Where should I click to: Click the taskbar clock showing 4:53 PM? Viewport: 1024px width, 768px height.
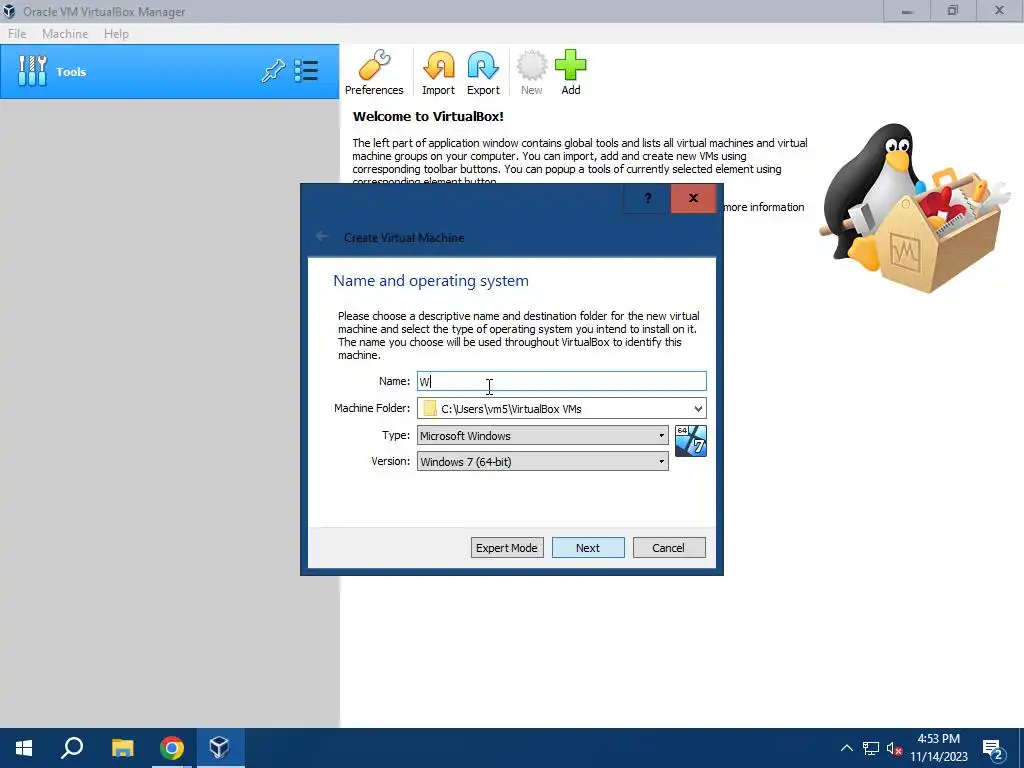[x=938, y=748]
